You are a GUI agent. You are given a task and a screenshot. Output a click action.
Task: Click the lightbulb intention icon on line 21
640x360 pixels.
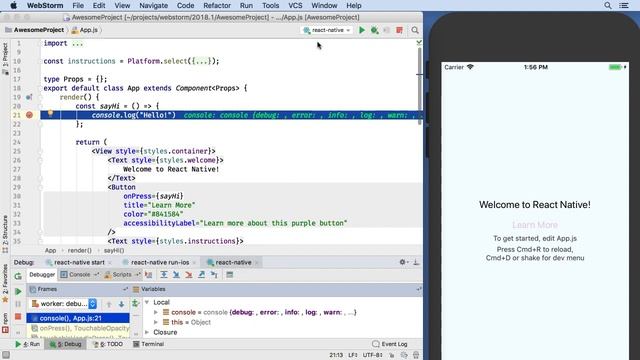[50, 113]
